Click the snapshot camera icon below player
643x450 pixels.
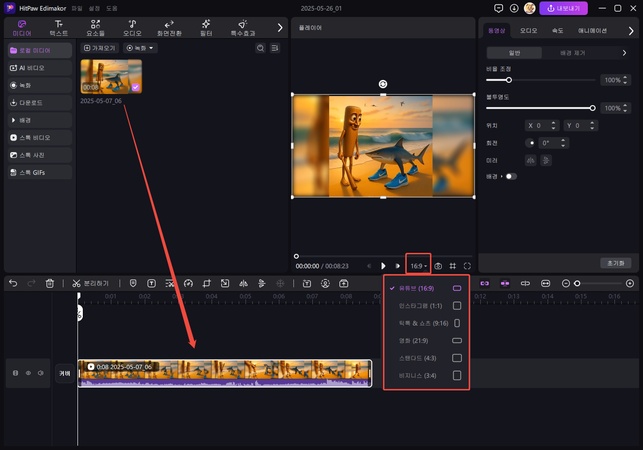(x=438, y=266)
